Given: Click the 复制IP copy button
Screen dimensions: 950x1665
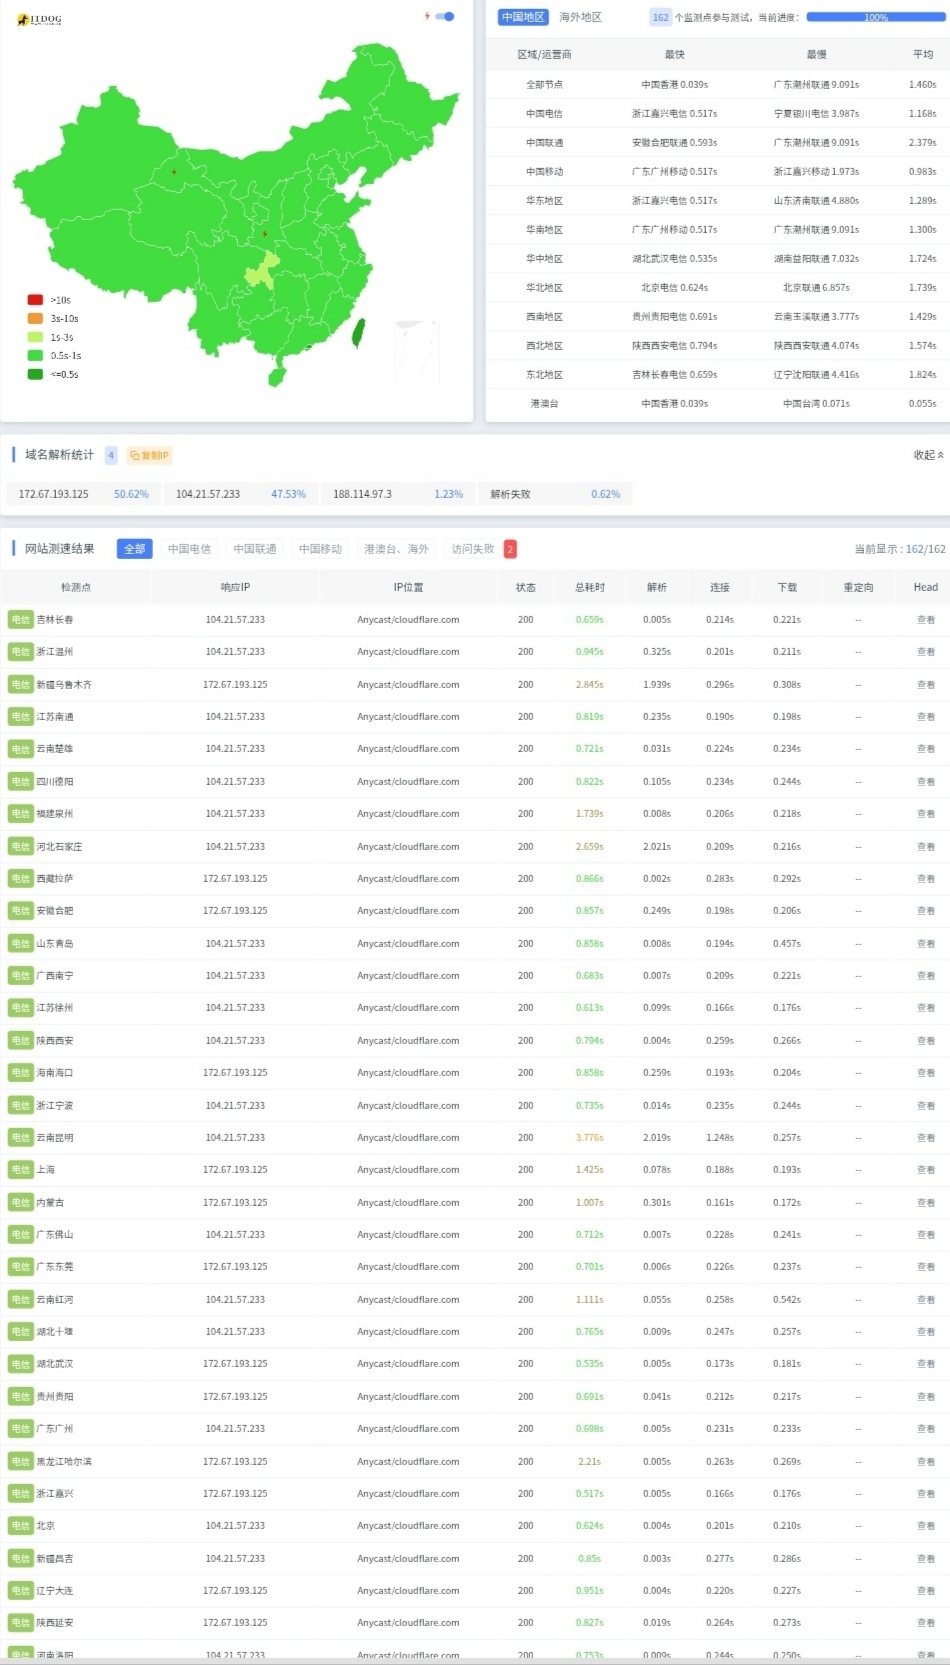Looking at the screenshot, I should point(150,455).
